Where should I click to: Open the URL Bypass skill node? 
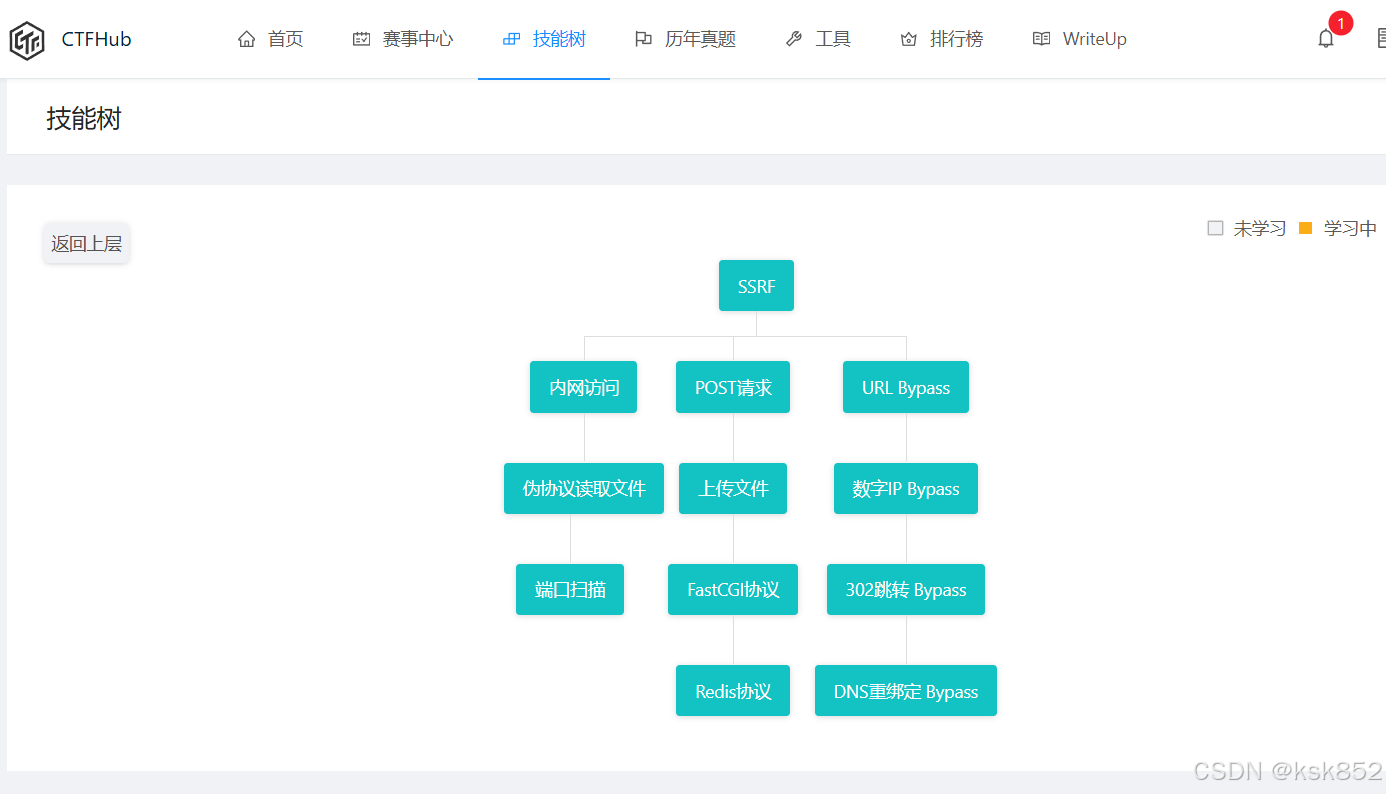click(x=905, y=387)
